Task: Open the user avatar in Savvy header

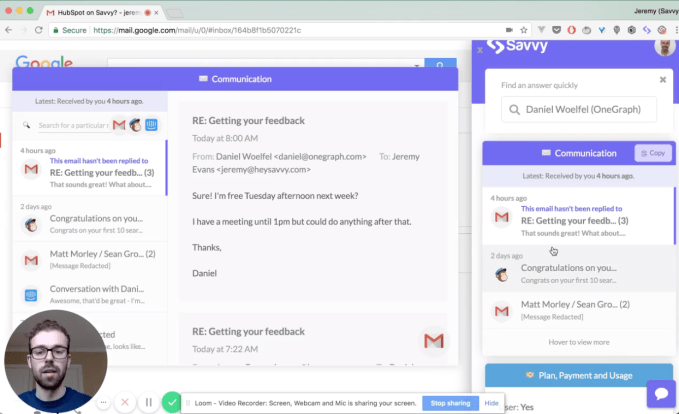Action: pos(665,47)
